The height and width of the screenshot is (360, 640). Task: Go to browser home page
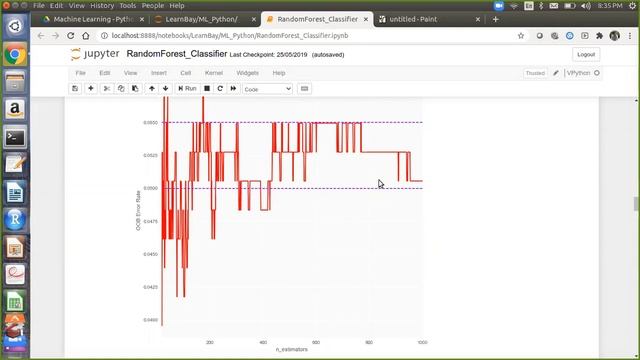(x=86, y=36)
